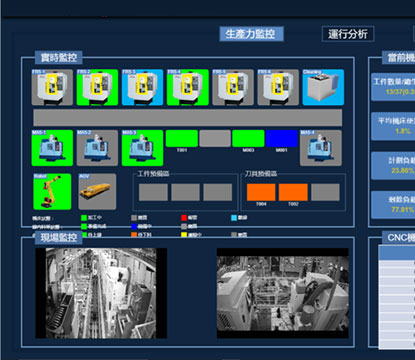The height and width of the screenshot is (360, 415).
Task: Click the first grey workpiece buffer slot
Action: coord(153,192)
